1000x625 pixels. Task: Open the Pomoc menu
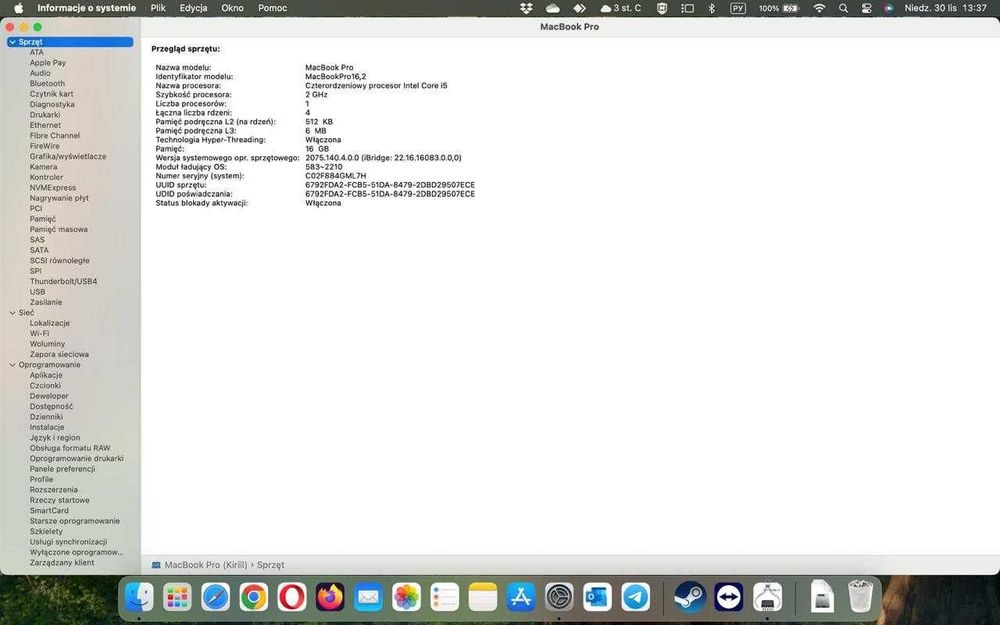tap(272, 8)
